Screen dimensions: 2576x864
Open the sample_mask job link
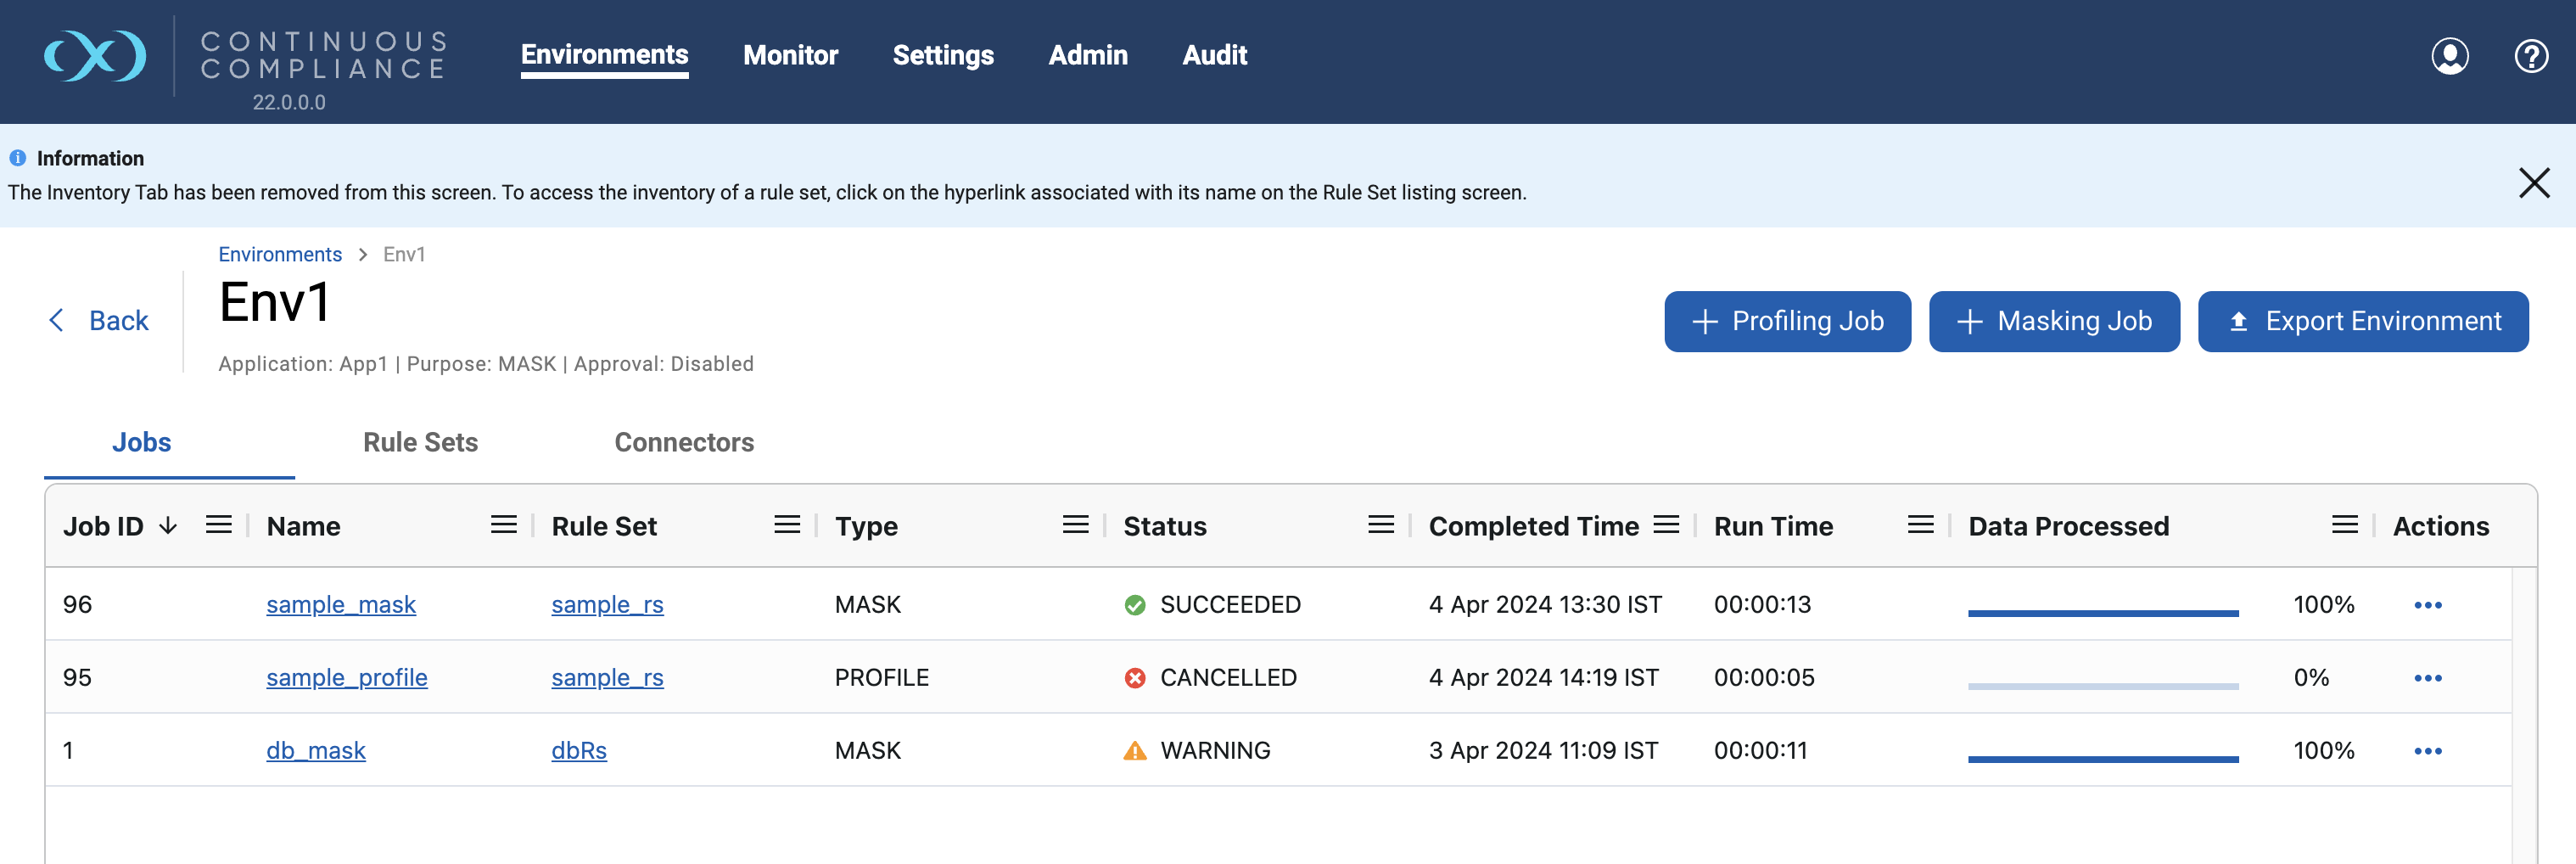(x=341, y=605)
